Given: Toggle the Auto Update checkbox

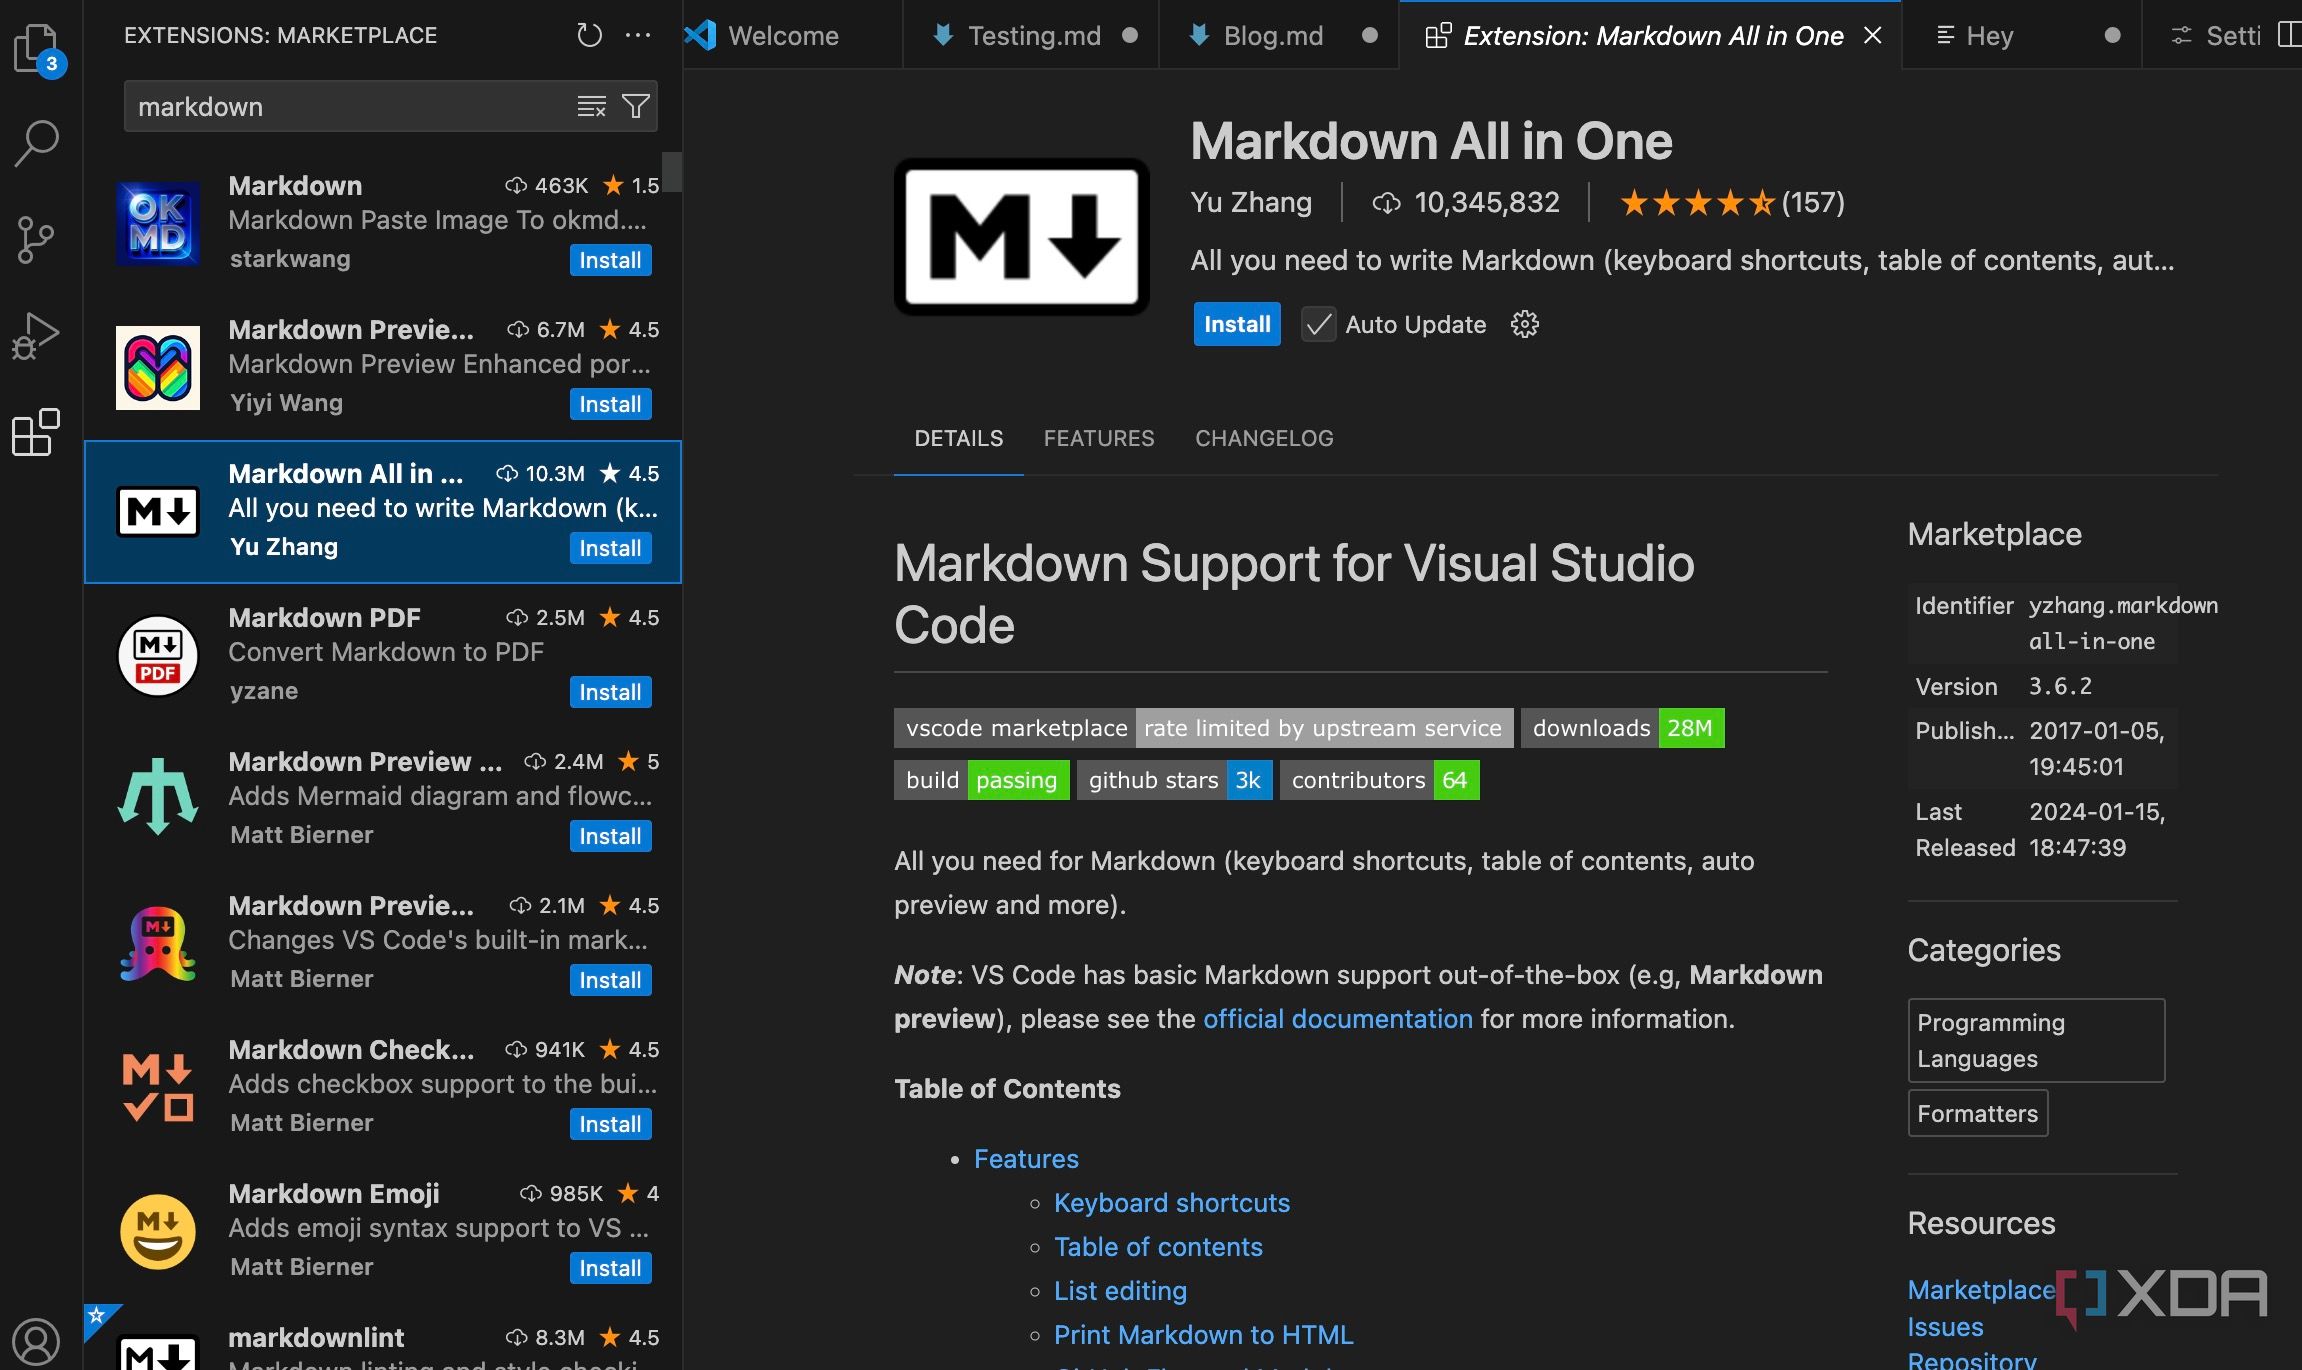Looking at the screenshot, I should tap(1318, 324).
